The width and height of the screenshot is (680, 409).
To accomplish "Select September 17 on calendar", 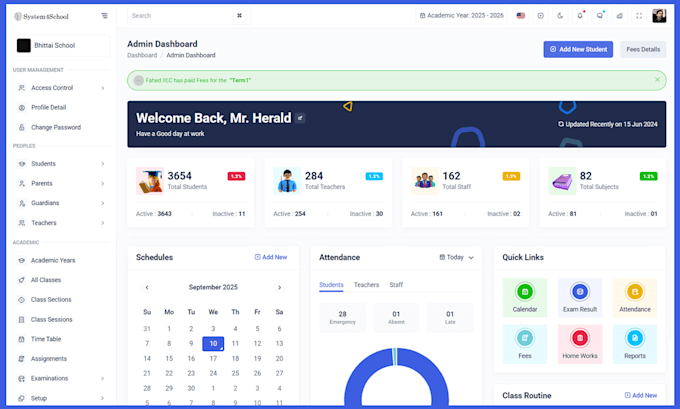I will (213, 359).
